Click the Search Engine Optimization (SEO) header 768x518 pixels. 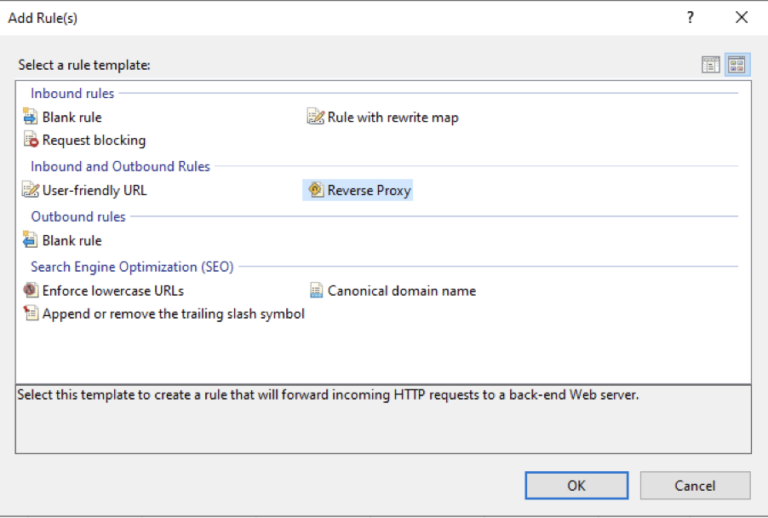(x=132, y=266)
